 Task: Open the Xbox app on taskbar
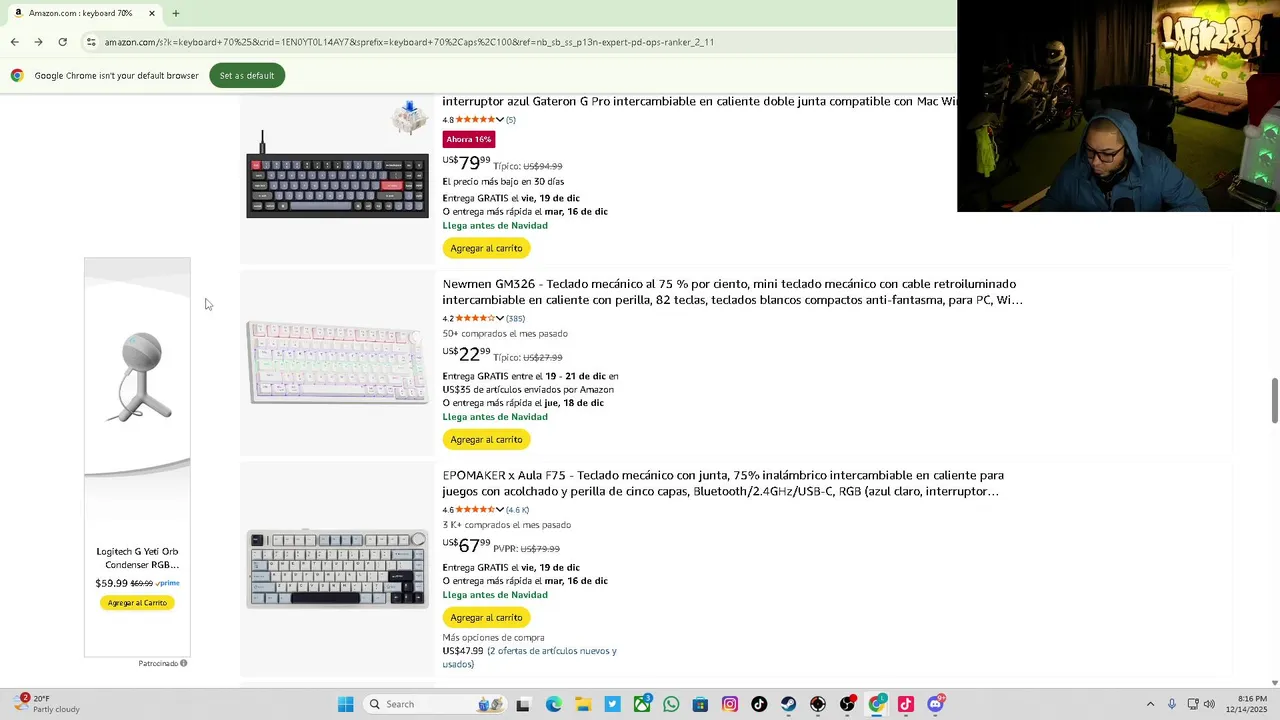[x=642, y=704]
